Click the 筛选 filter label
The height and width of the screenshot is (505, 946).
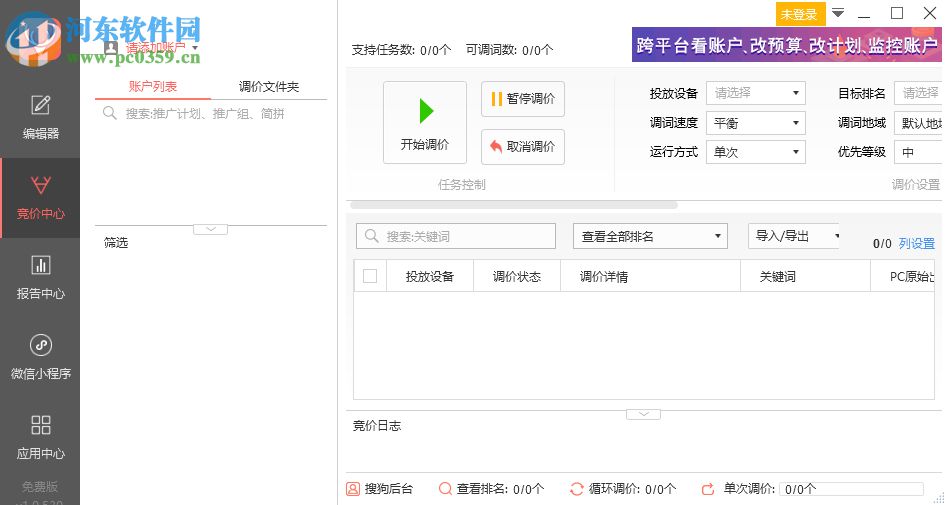click(x=116, y=243)
